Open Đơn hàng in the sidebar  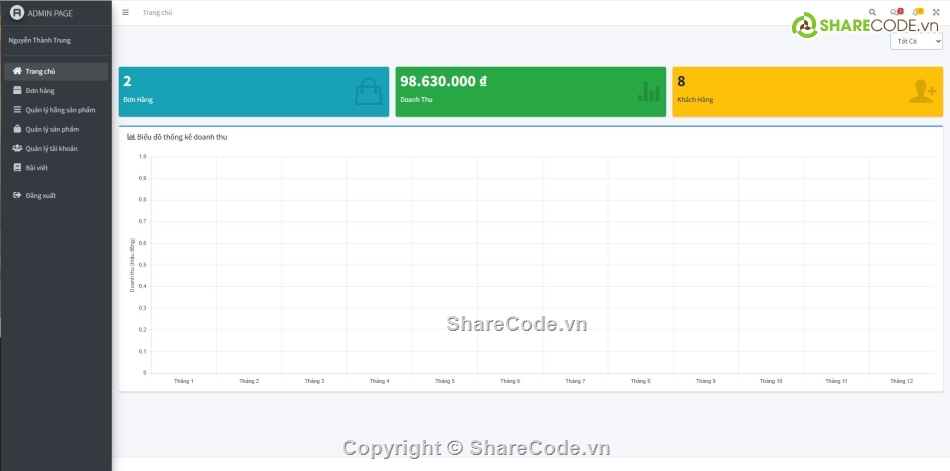(x=56, y=91)
